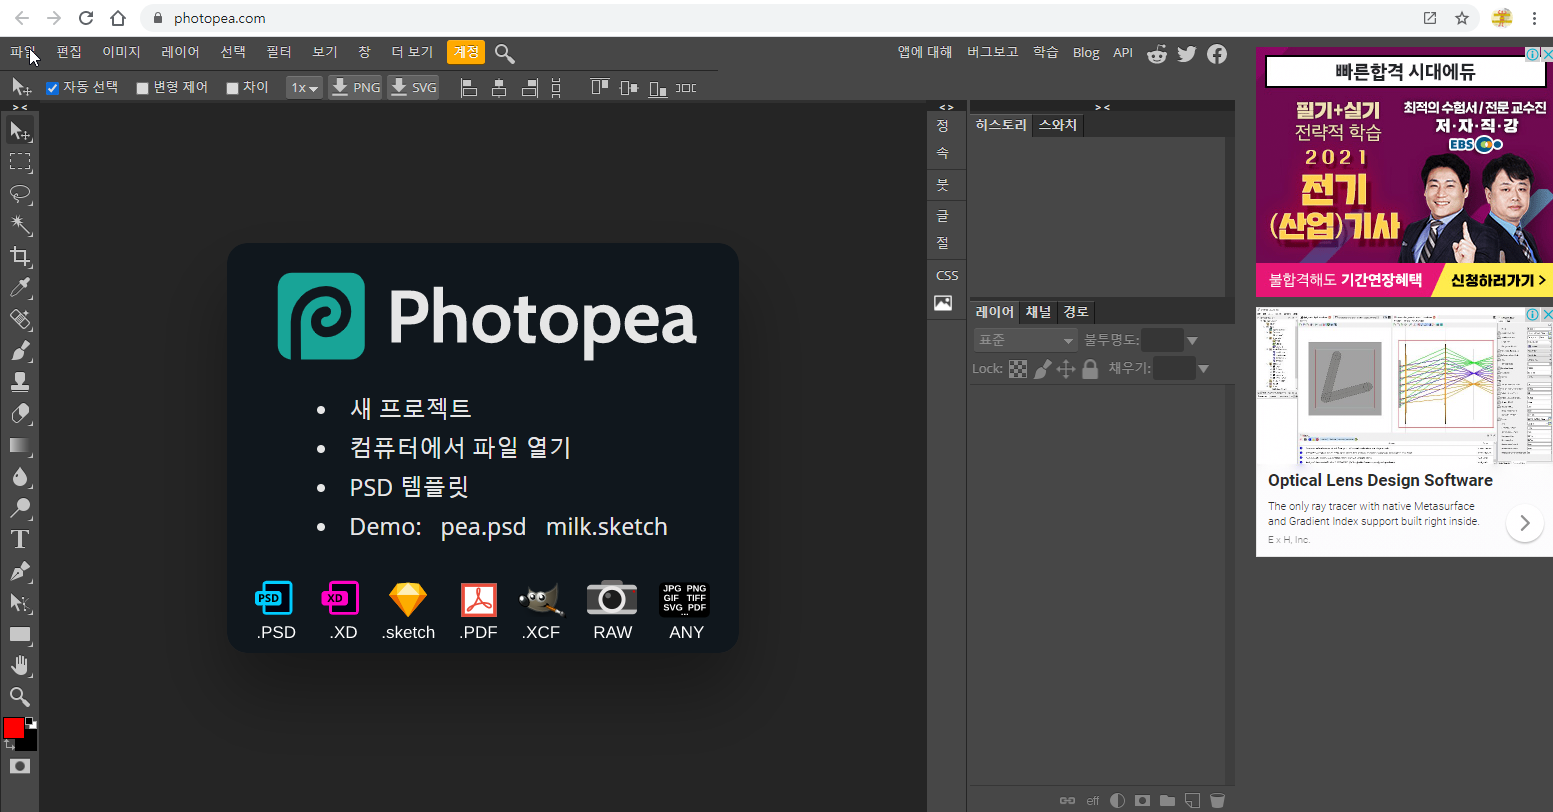Select the Brush tool
Screen dimensions: 1553x812
click(20, 351)
